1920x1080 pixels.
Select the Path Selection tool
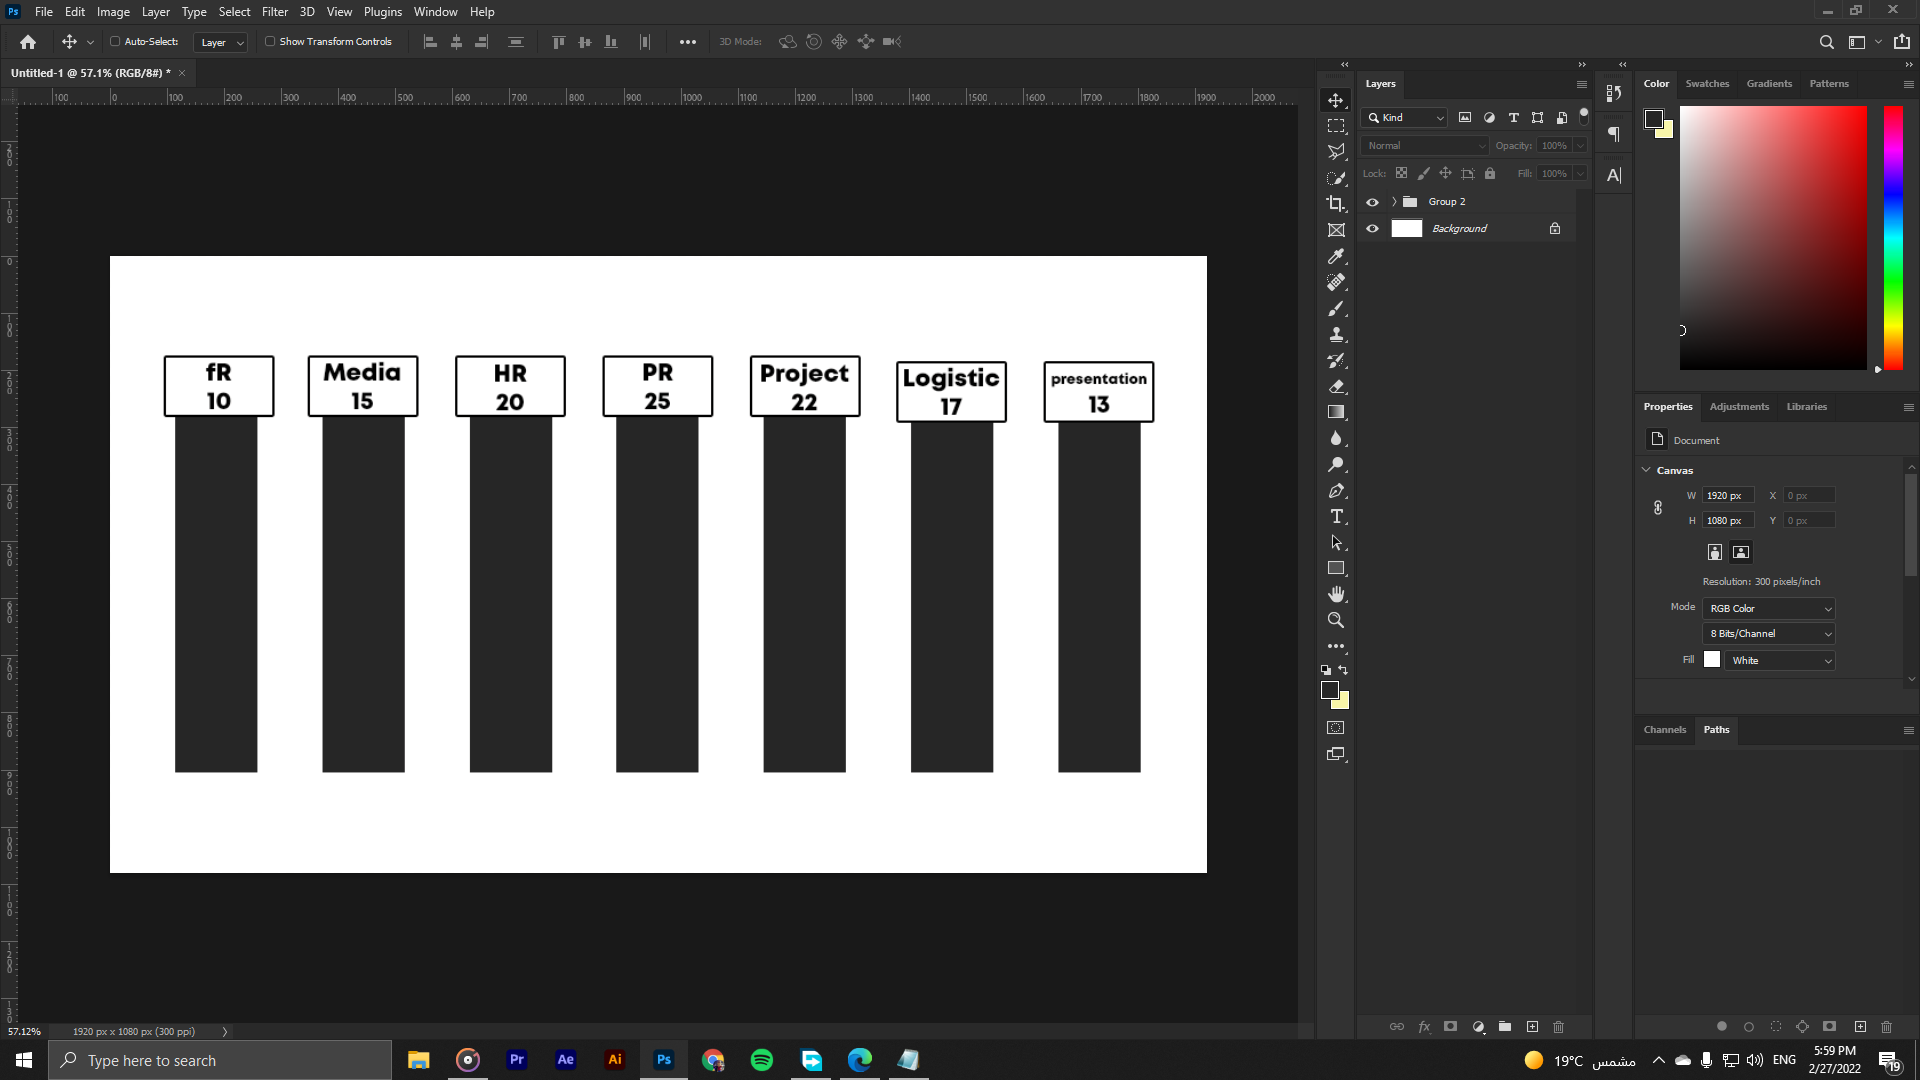click(x=1336, y=542)
